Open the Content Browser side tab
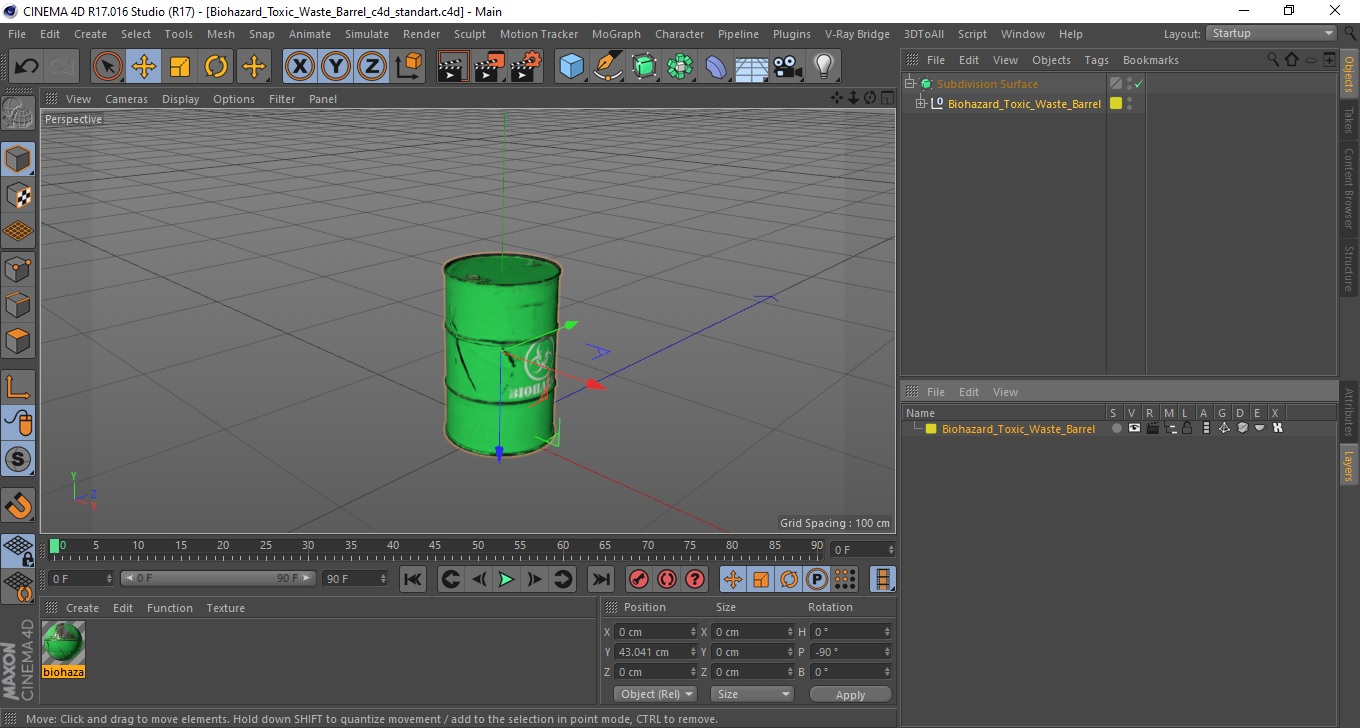 1349,188
